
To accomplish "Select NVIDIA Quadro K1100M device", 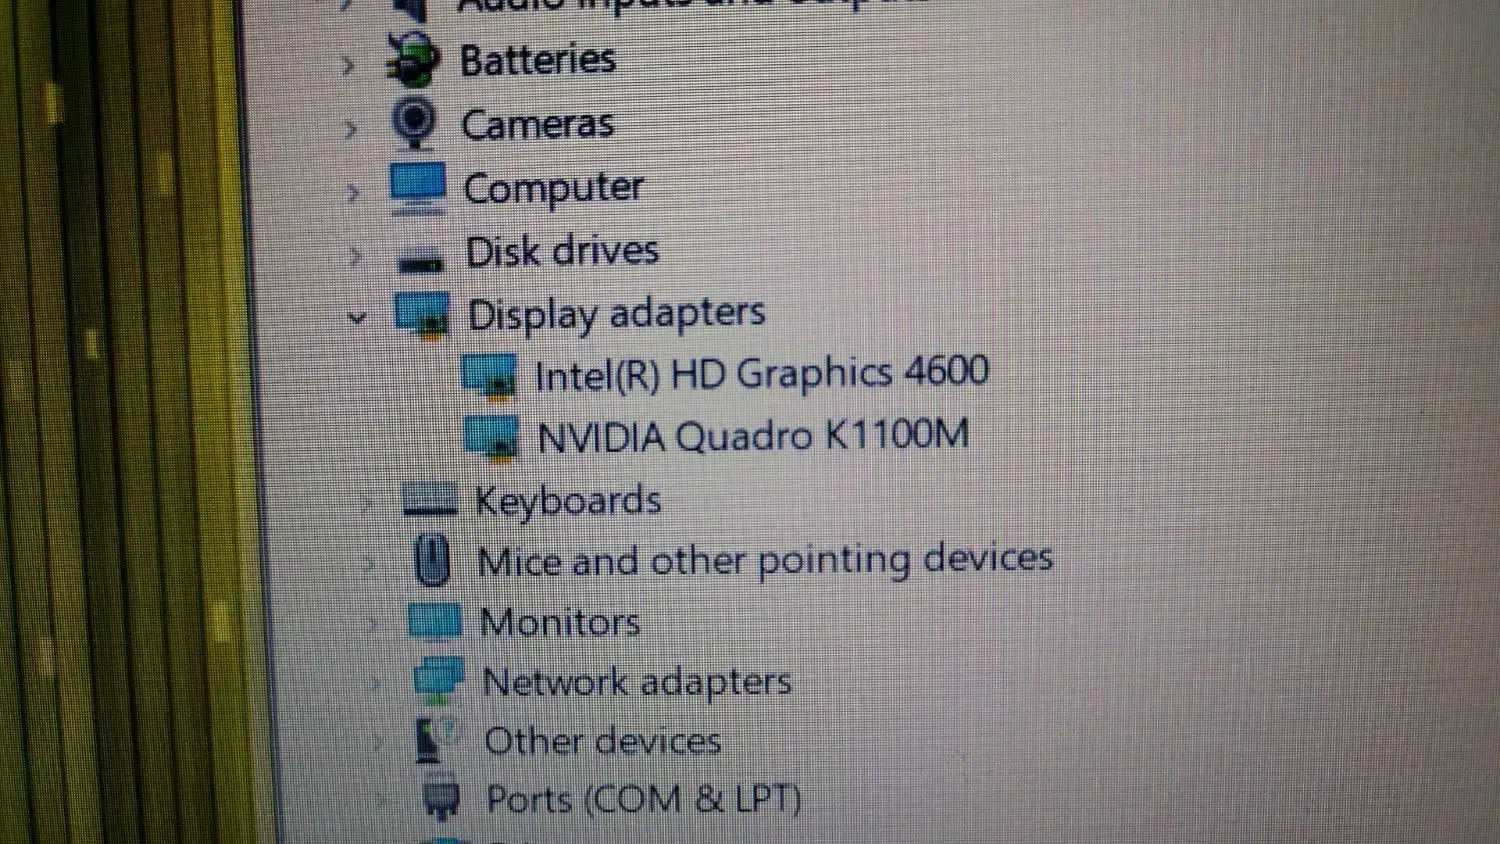I will (x=753, y=437).
